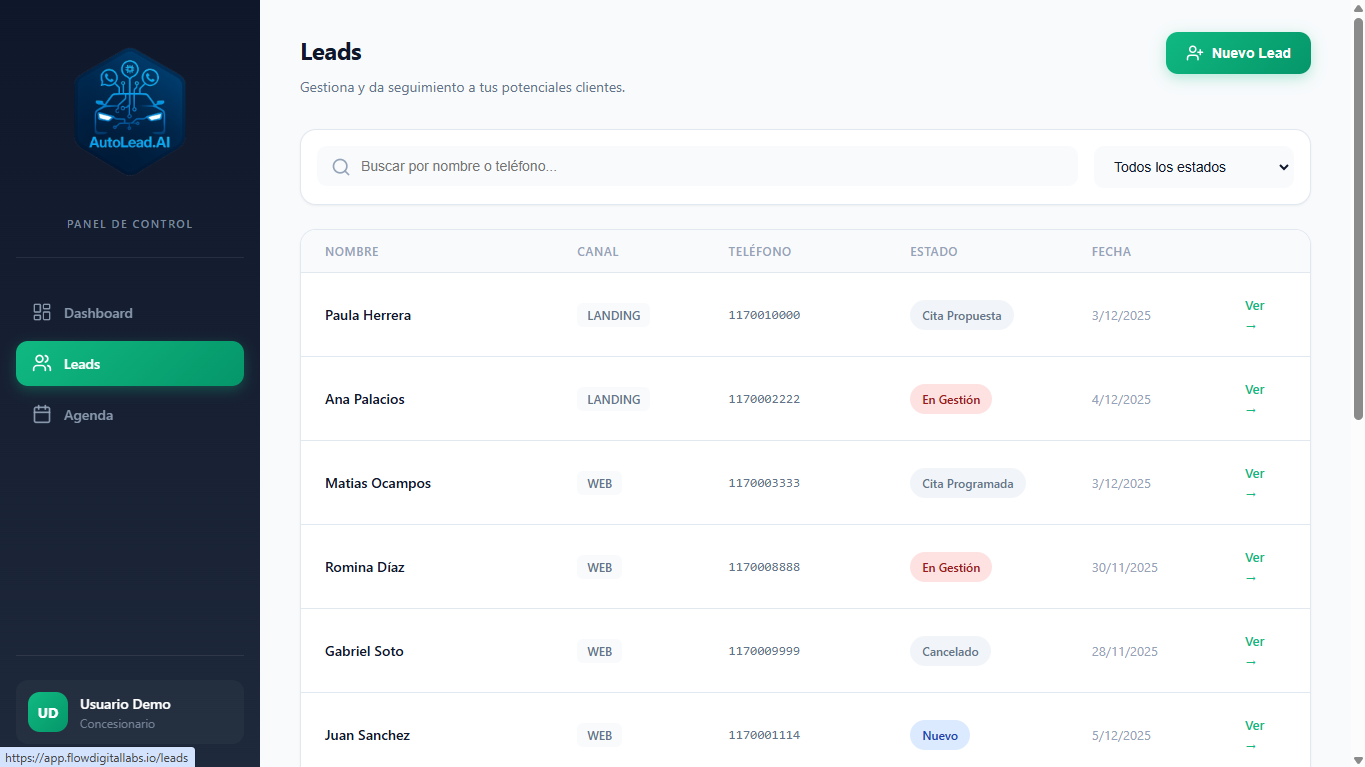Click Paula Herrera's LANDING channel tag
This screenshot has height=767, width=1365.
(x=614, y=315)
